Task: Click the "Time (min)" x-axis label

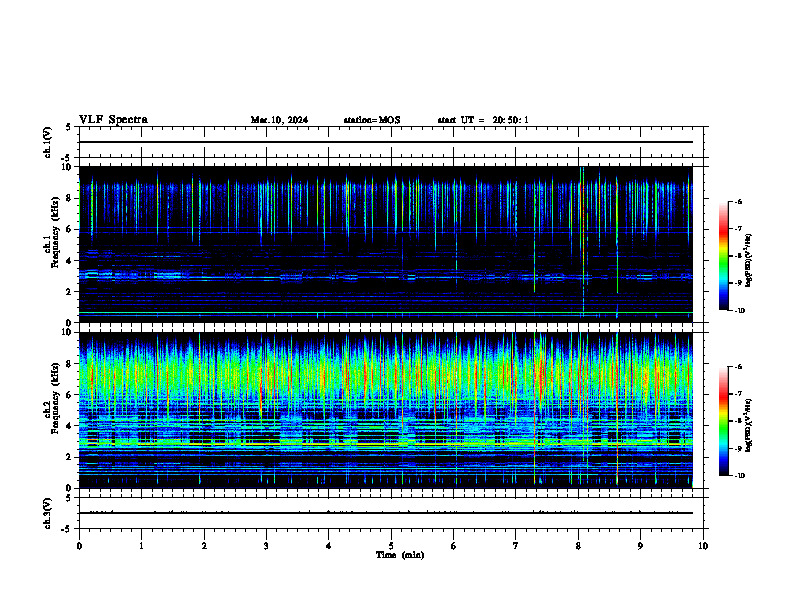Action: coord(400,555)
